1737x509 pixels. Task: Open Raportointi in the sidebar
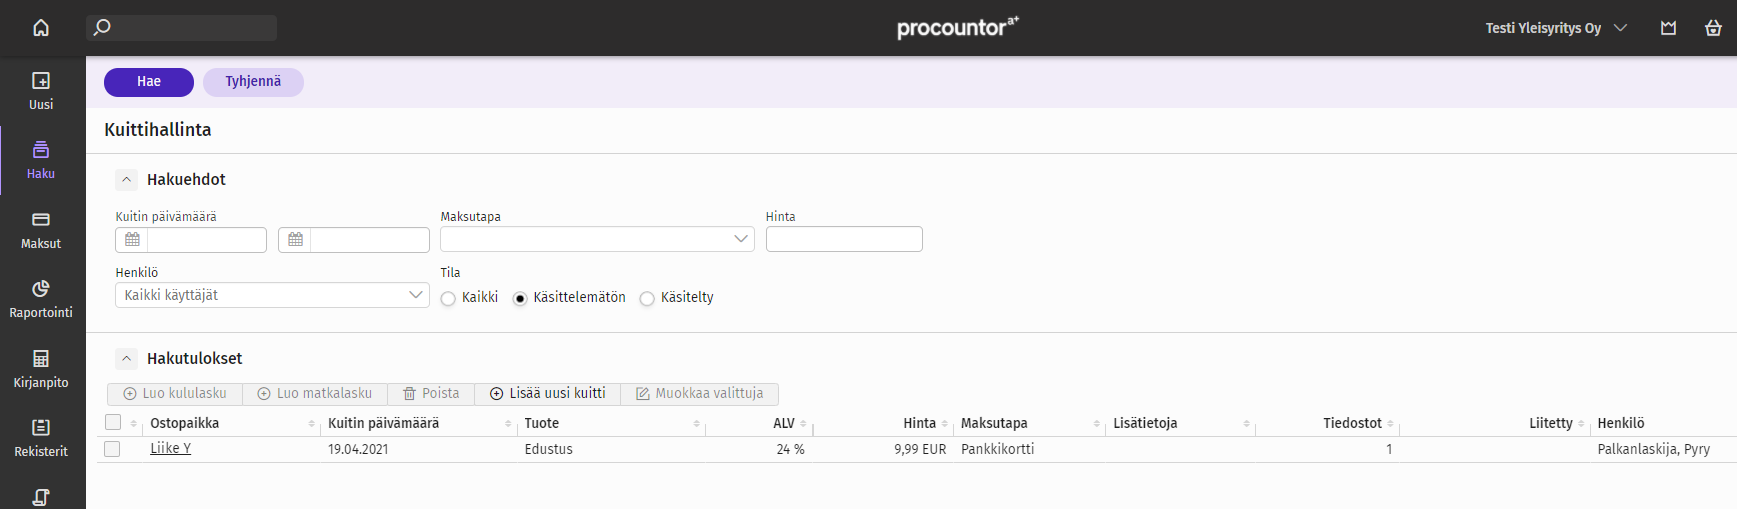[41, 299]
